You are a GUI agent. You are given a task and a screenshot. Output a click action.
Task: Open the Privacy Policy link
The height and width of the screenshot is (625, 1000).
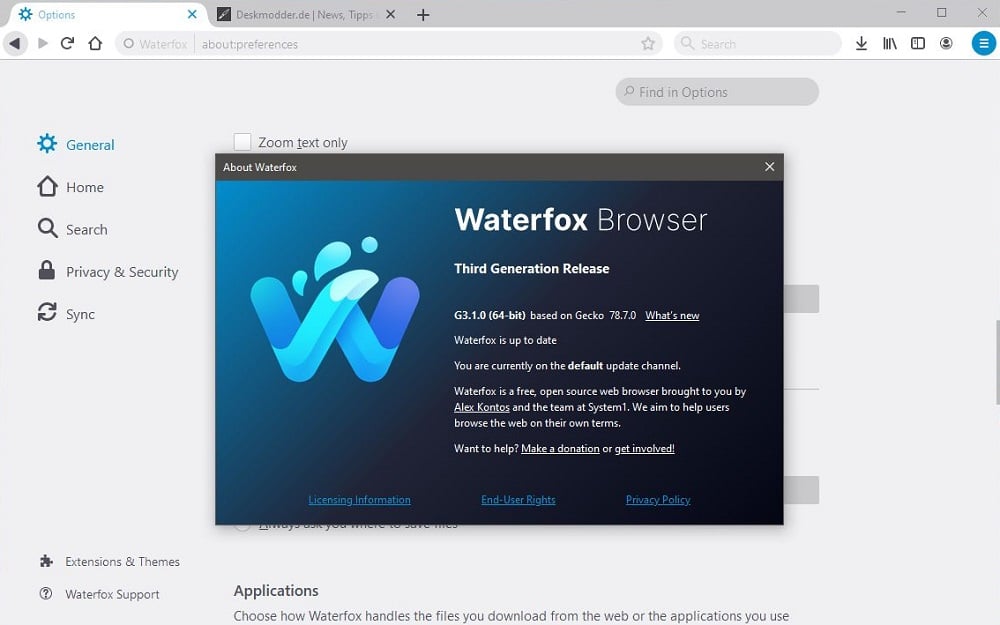click(x=658, y=499)
